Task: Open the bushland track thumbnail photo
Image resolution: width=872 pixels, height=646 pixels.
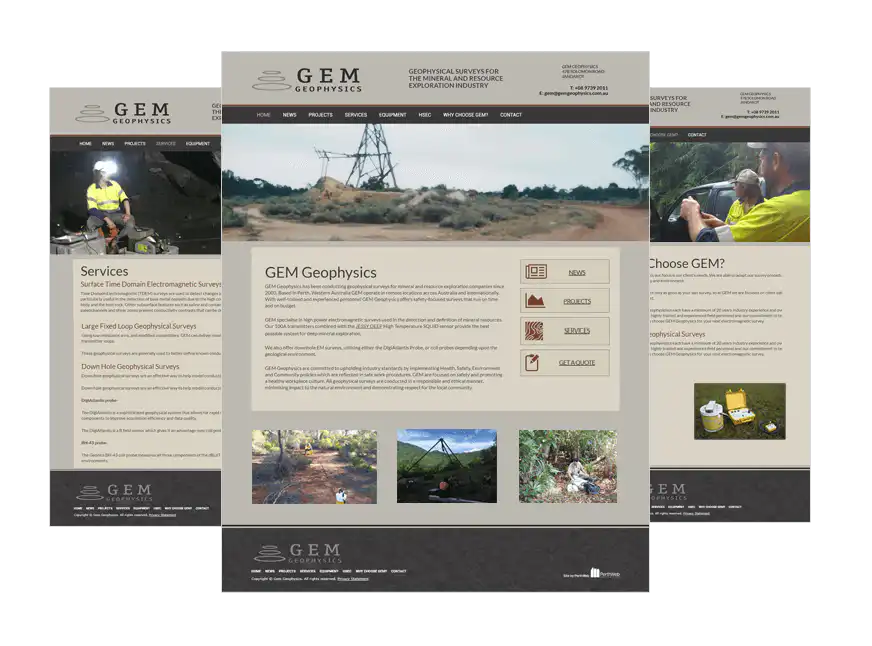Action: pos(314,466)
